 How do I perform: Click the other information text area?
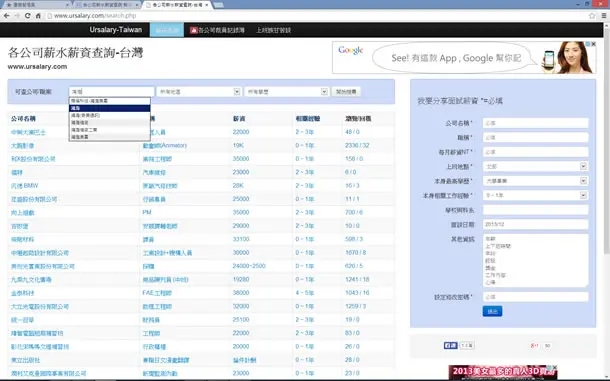(x=535, y=260)
